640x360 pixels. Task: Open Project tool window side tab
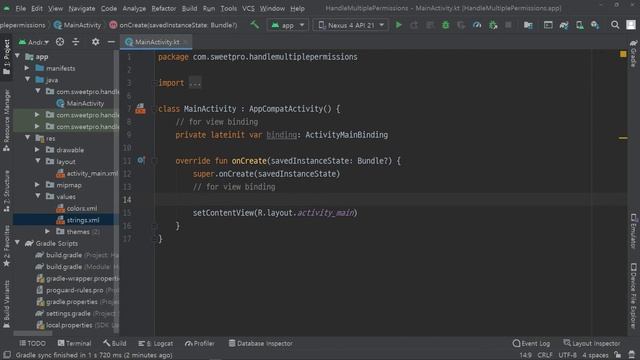point(7,57)
